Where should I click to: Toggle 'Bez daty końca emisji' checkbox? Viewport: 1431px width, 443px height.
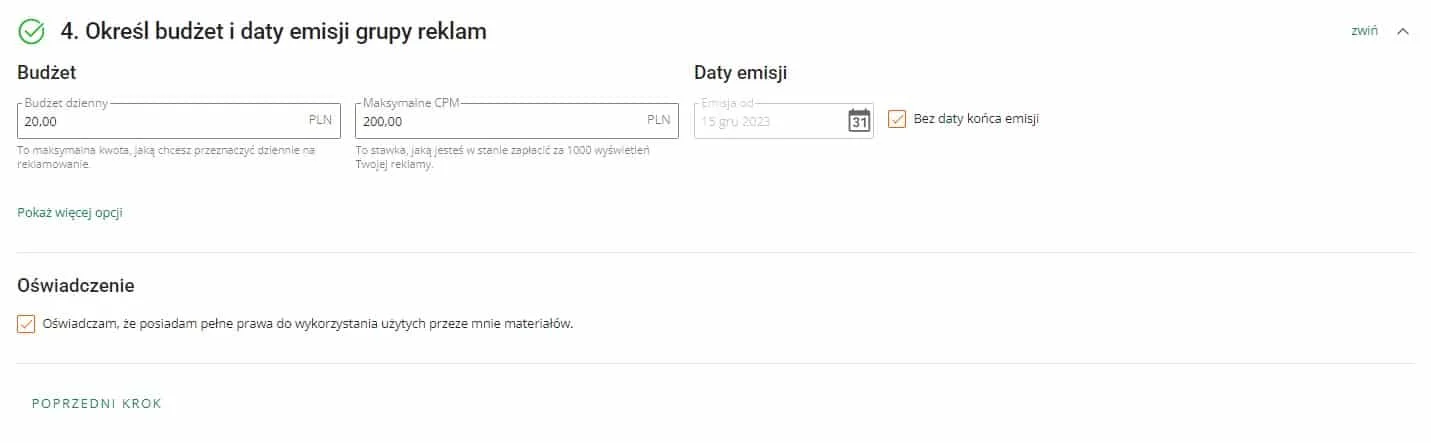pyautogui.click(x=897, y=119)
